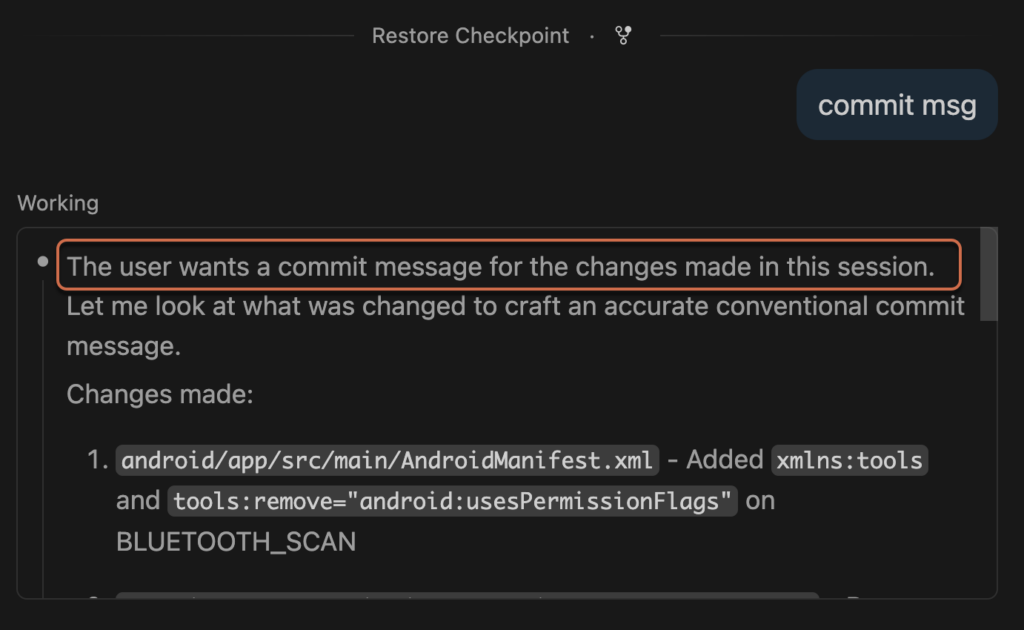1024x630 pixels.
Task: Click the xmlns:tools code chip
Action: click(850, 460)
